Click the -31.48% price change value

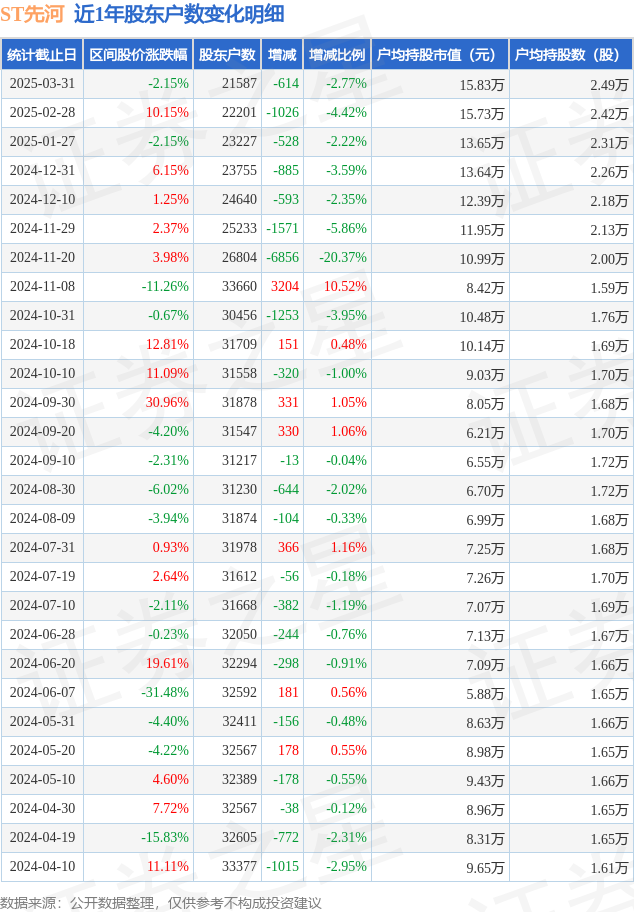pyautogui.click(x=165, y=693)
